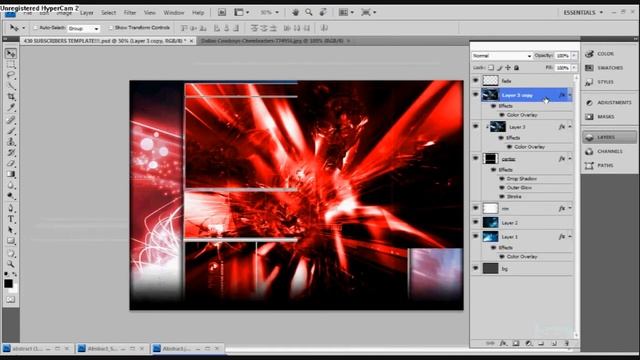
Task: Lock layer position icon
Action: (x=508, y=68)
